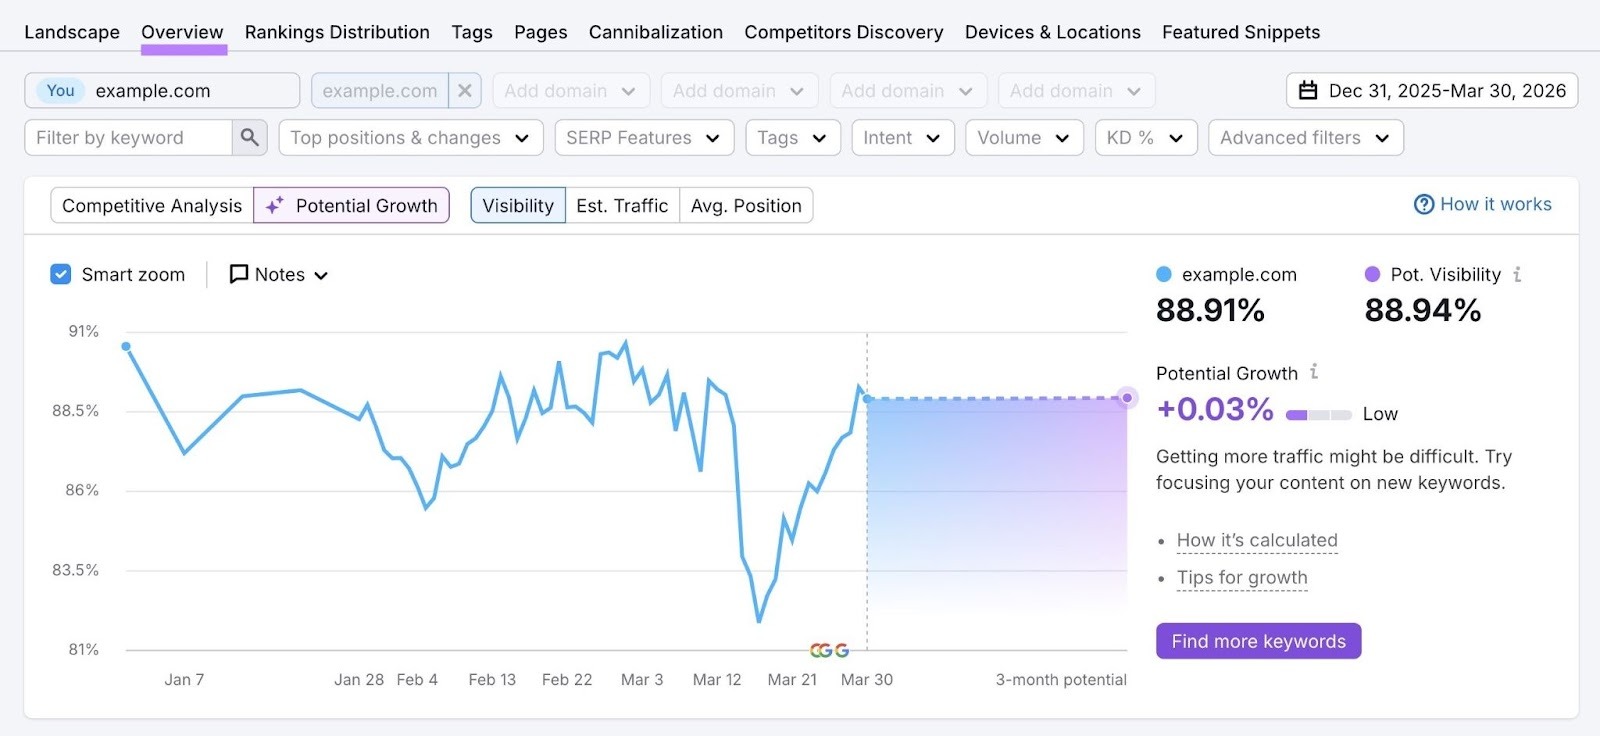Image resolution: width=1600 pixels, height=736 pixels.
Task: Open the Intent dropdown filter
Action: (901, 137)
